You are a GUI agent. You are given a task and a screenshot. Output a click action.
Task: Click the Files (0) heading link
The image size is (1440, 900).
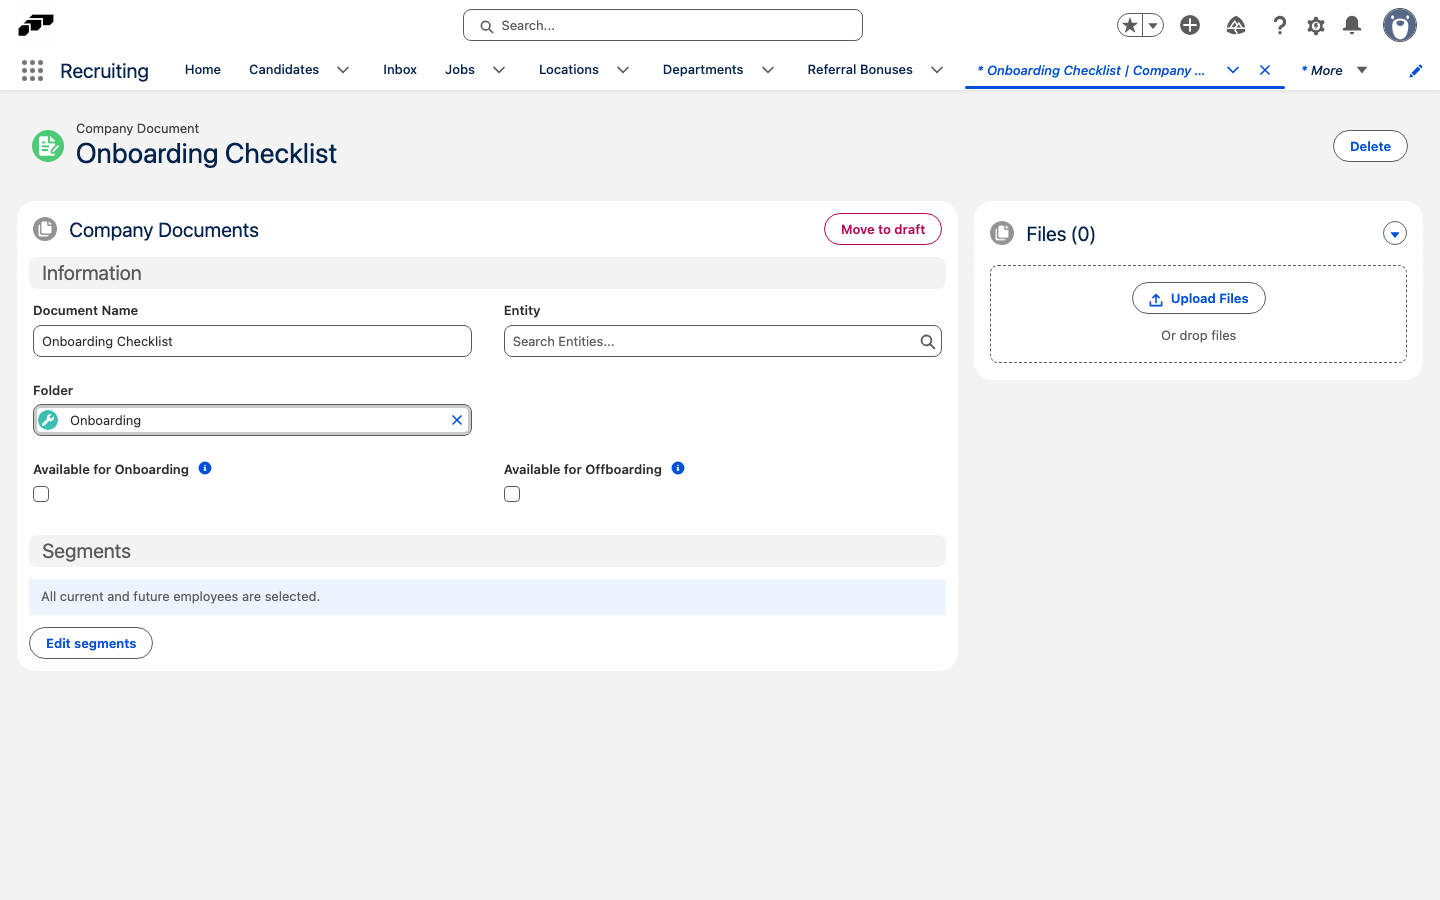pos(1061,234)
